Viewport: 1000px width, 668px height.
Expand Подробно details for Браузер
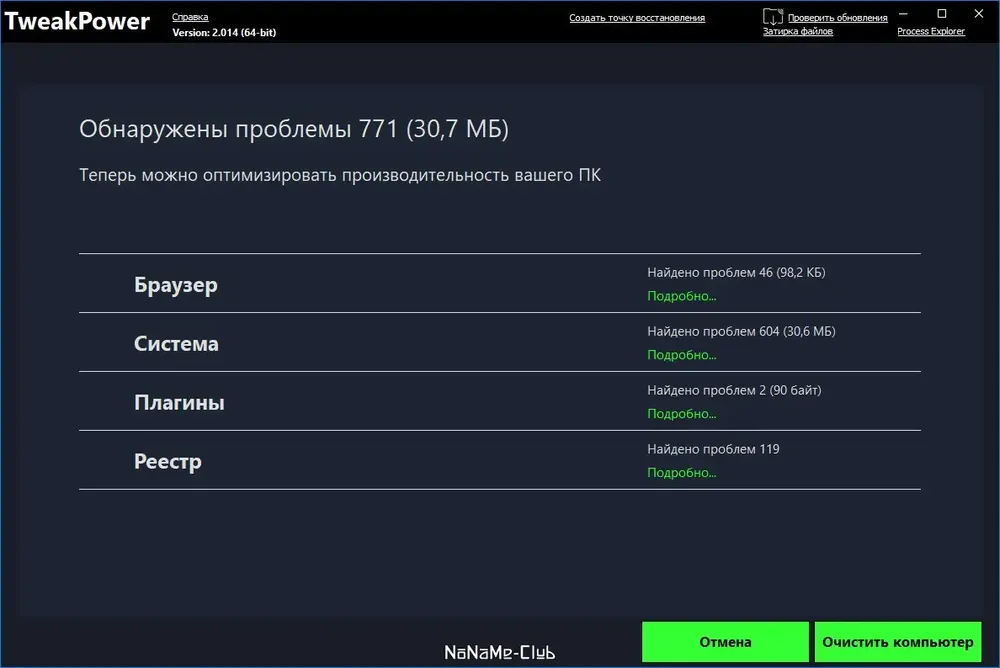coord(682,296)
